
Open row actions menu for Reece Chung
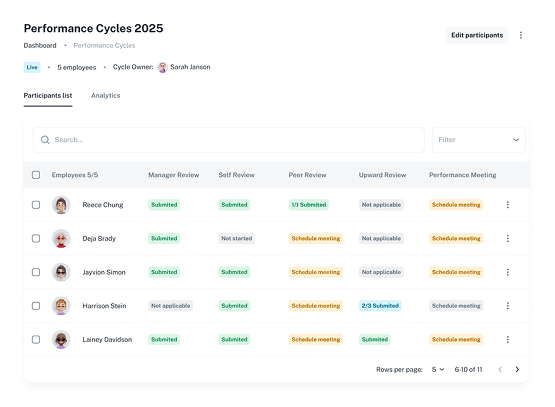(x=508, y=205)
